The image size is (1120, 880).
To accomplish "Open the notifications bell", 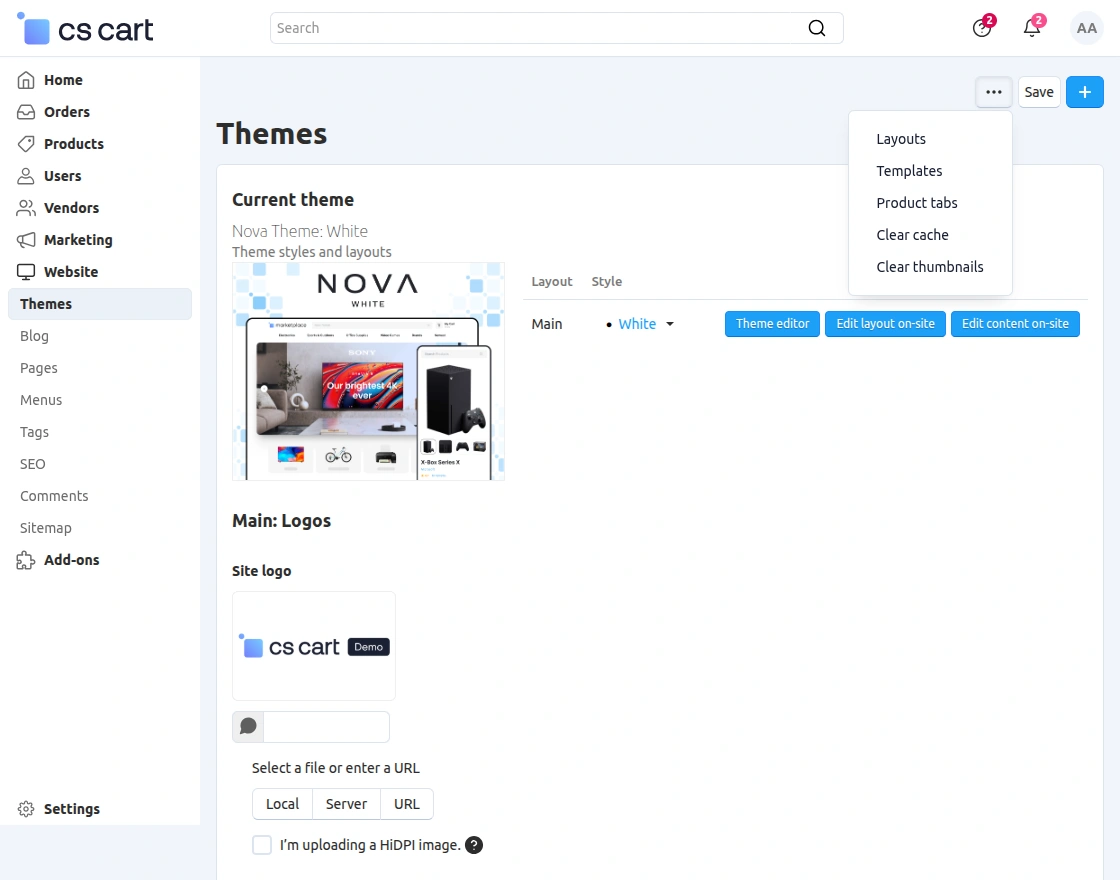I will [x=1031, y=27].
